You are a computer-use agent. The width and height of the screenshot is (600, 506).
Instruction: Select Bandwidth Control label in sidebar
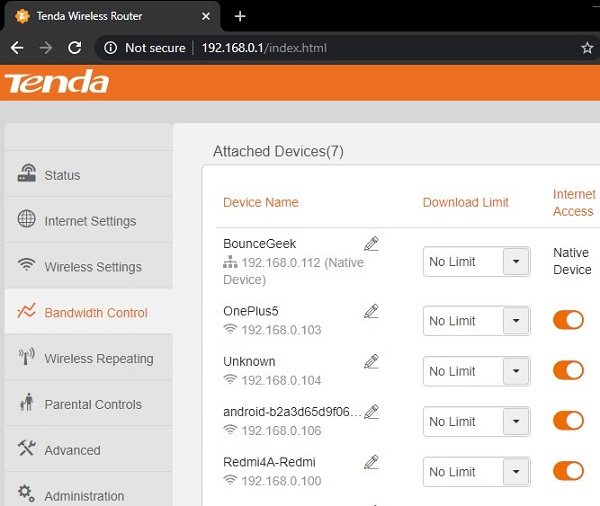pyautogui.click(x=96, y=313)
